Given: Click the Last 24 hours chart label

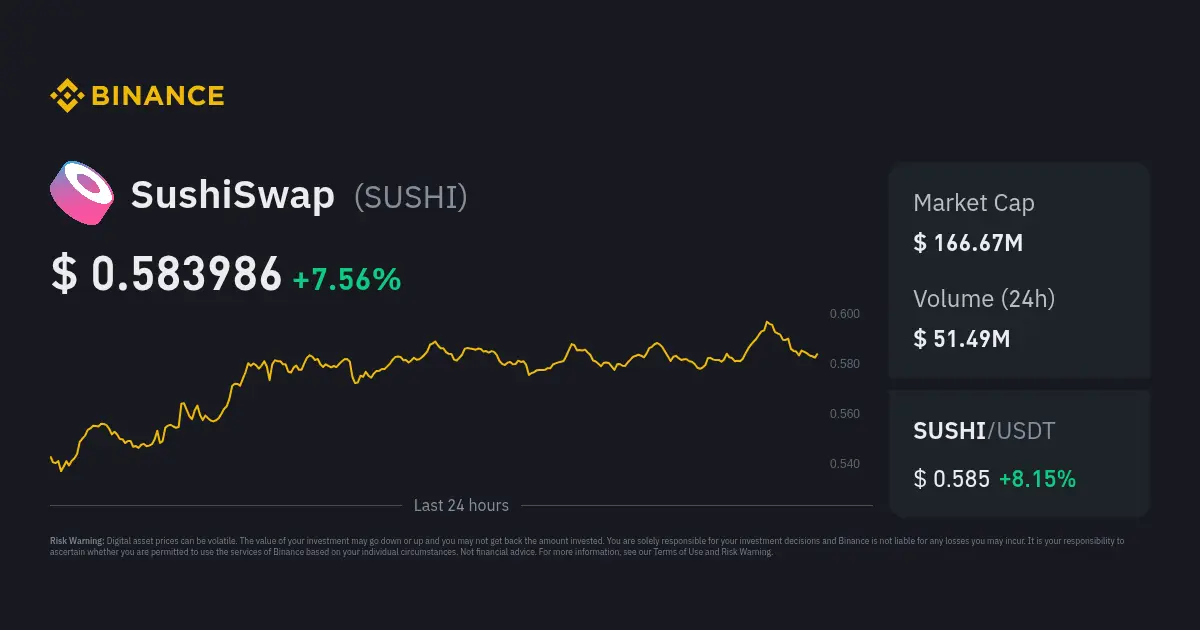Looking at the screenshot, I should click(461, 506).
